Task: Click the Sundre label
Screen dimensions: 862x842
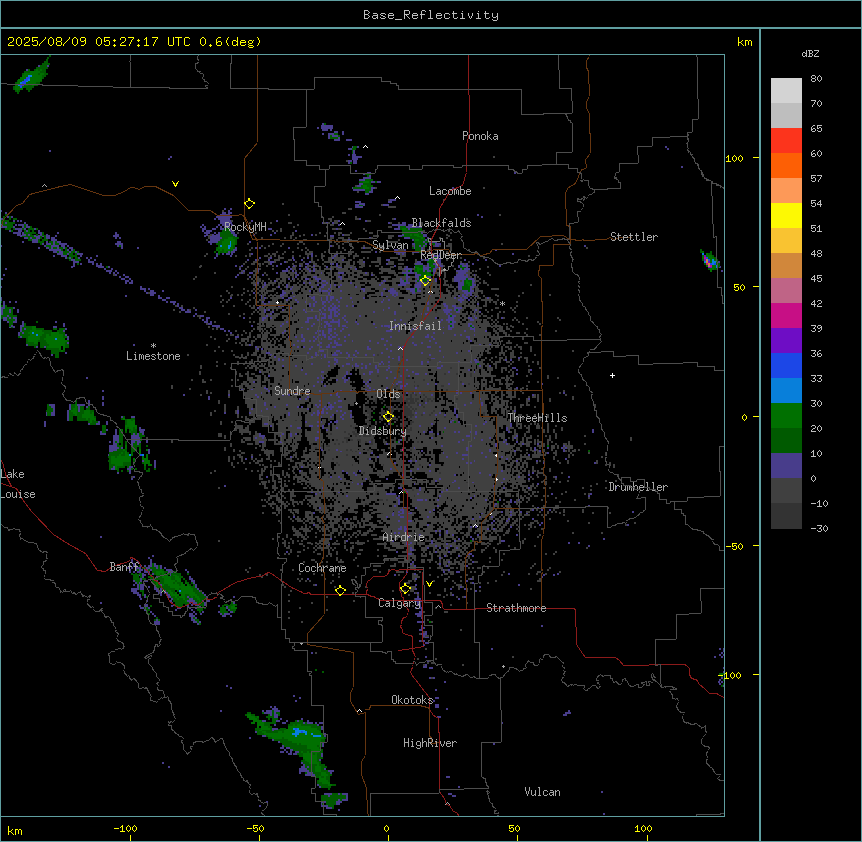Action: tap(292, 391)
